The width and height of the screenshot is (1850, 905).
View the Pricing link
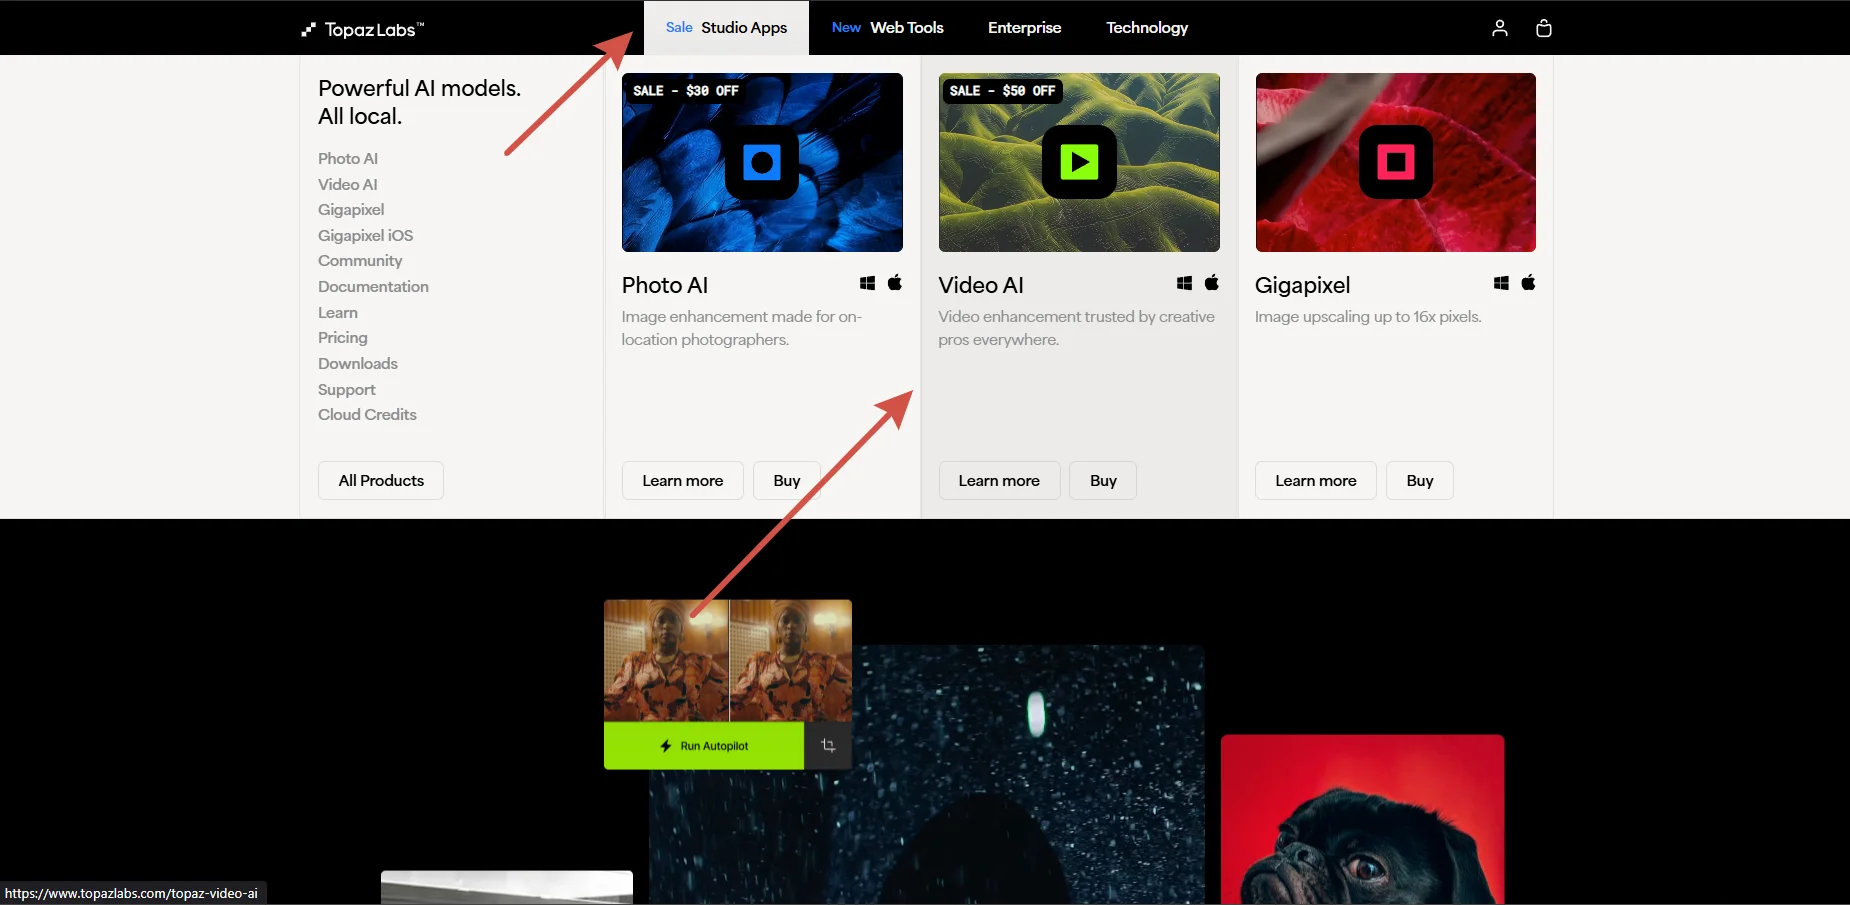(x=343, y=338)
